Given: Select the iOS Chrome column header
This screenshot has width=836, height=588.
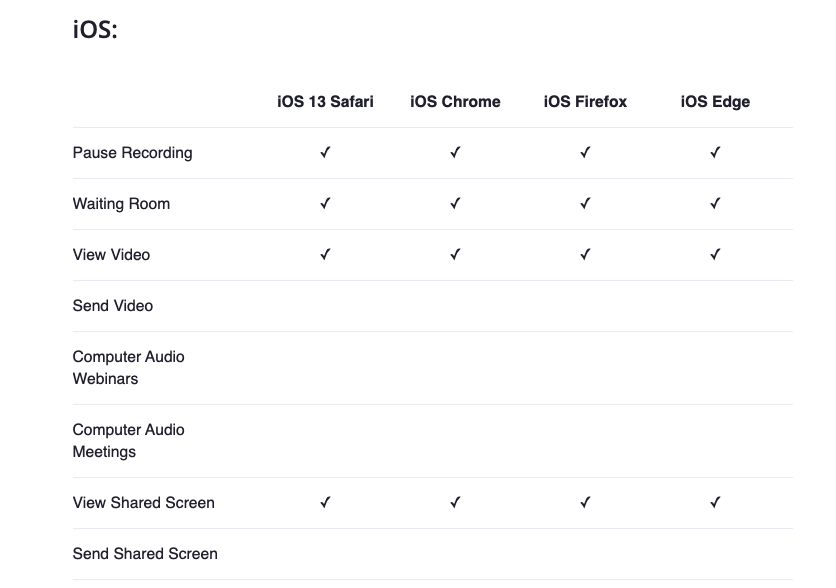Looking at the screenshot, I should (x=455, y=102).
